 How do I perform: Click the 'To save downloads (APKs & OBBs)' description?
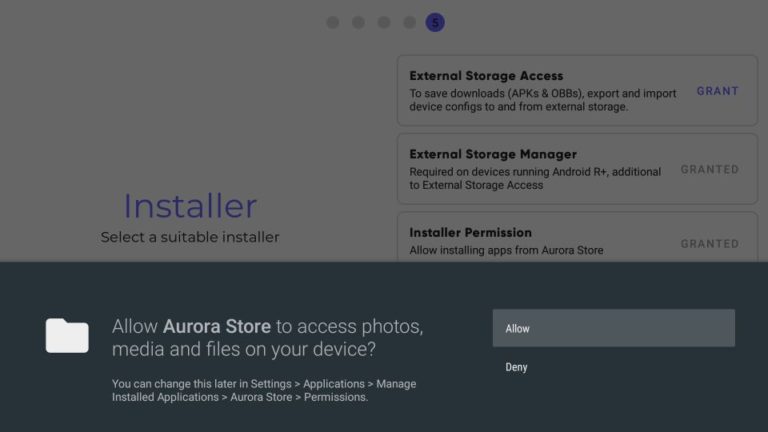click(543, 100)
